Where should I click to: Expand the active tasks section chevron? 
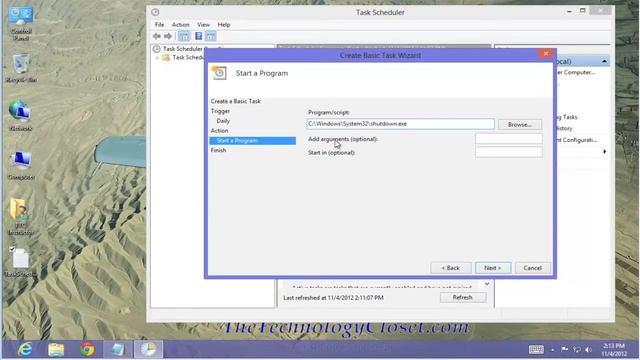point(487,284)
